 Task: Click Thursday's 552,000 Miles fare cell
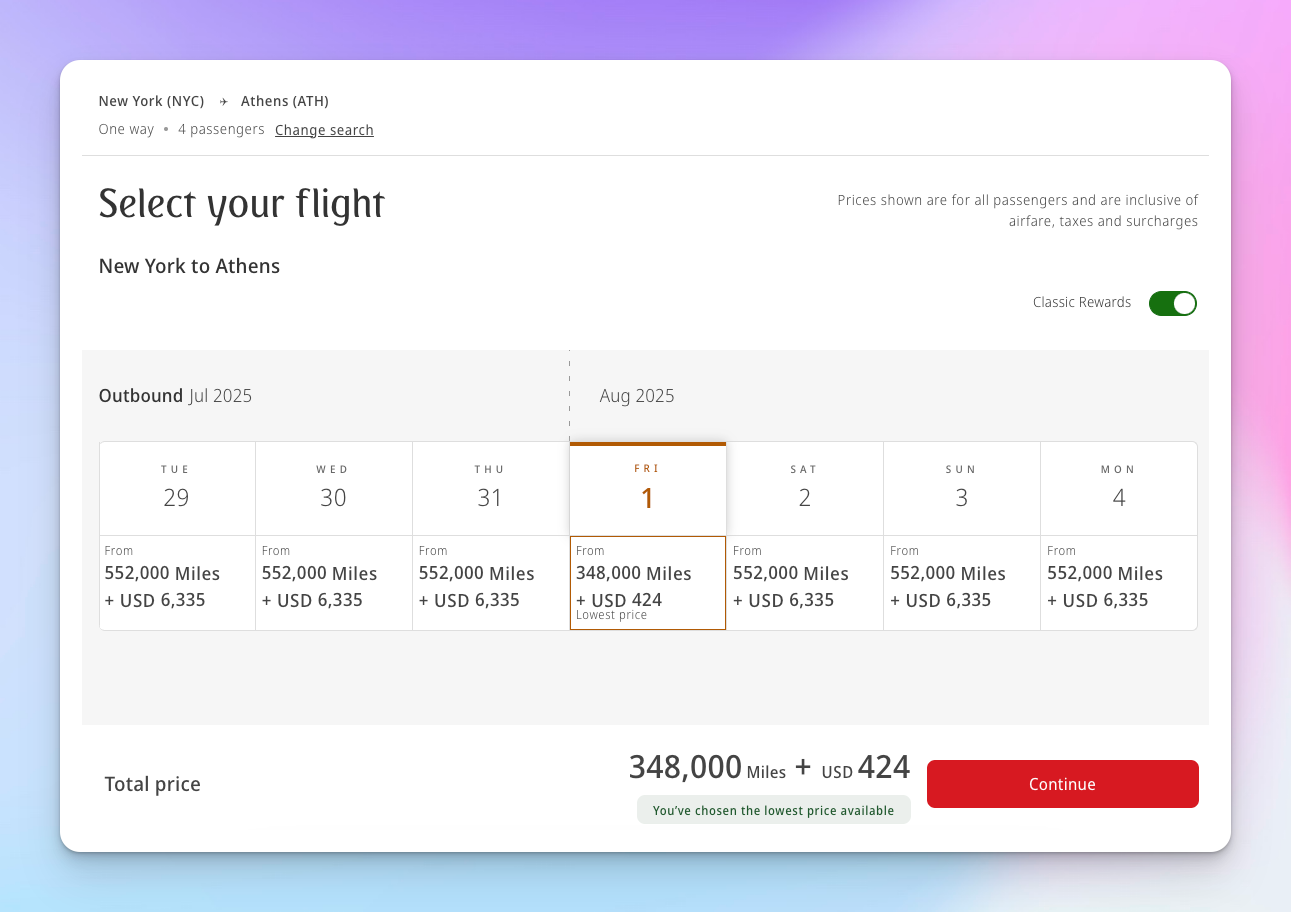click(x=491, y=583)
